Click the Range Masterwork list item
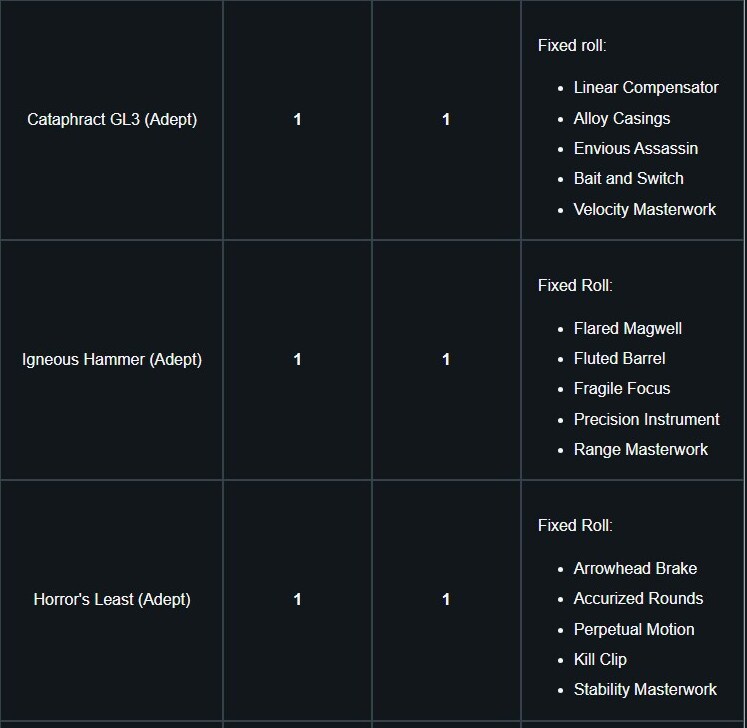 tap(641, 449)
